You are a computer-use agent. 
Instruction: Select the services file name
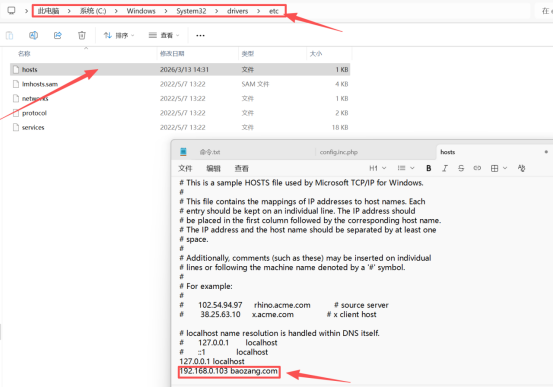pyautogui.click(x=33, y=128)
